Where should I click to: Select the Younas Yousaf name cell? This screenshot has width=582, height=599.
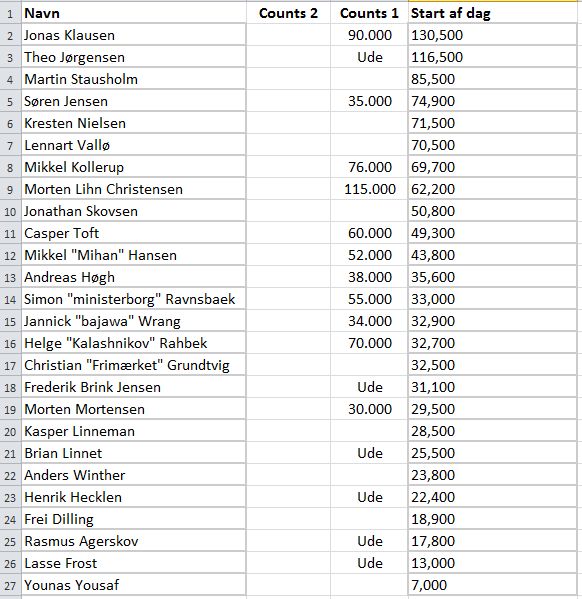(133, 585)
